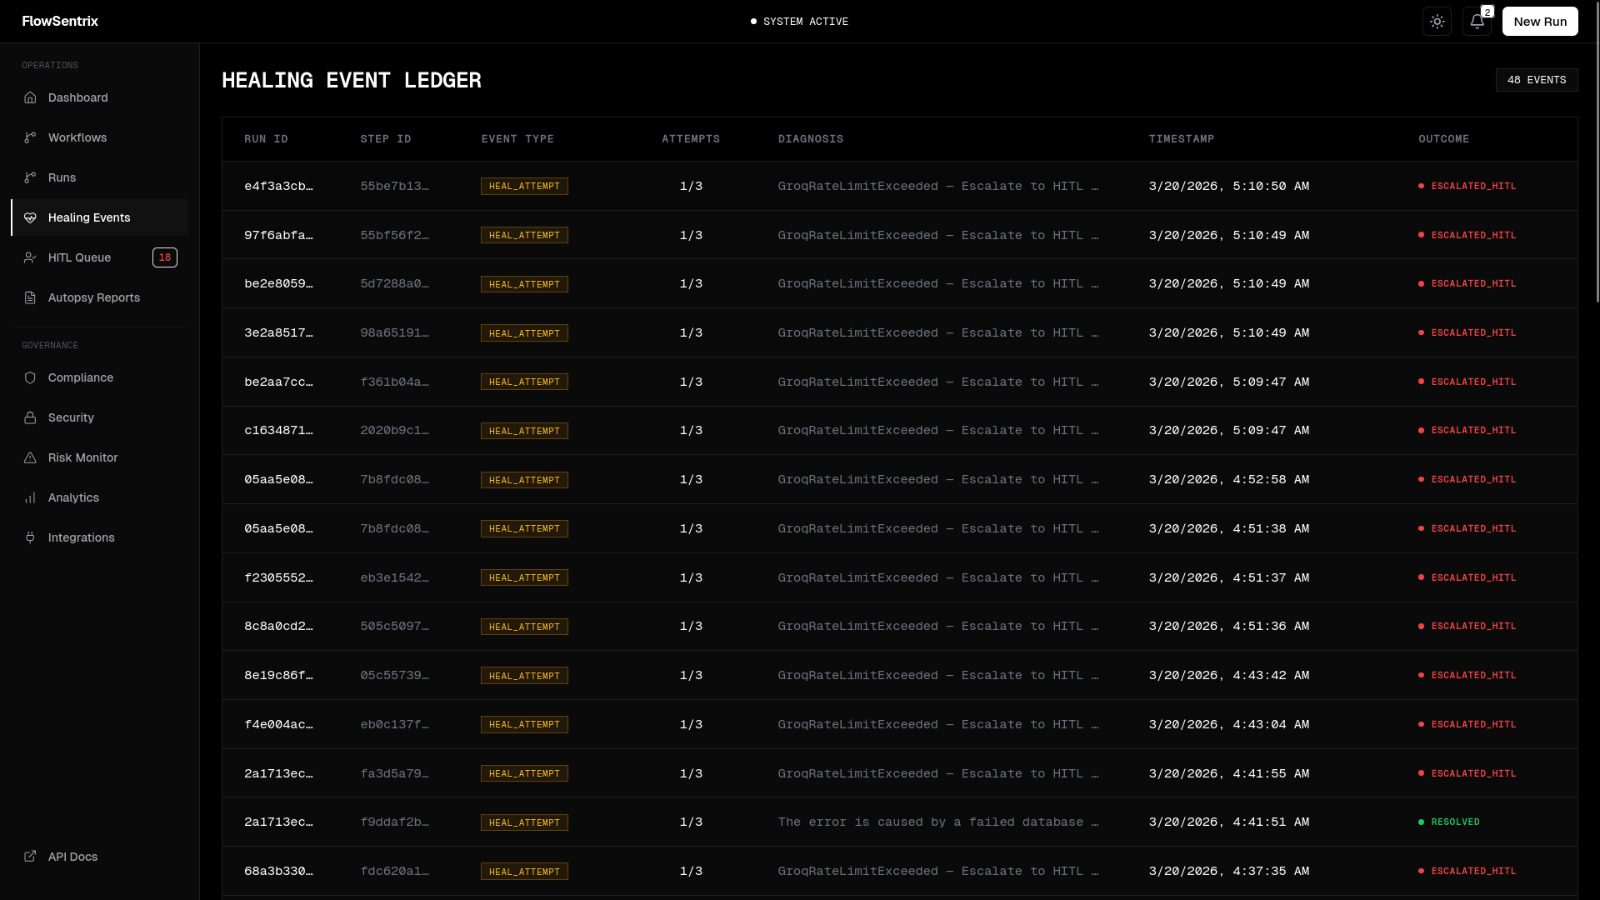Click the Dashboard home icon in sidebar

tap(30, 98)
